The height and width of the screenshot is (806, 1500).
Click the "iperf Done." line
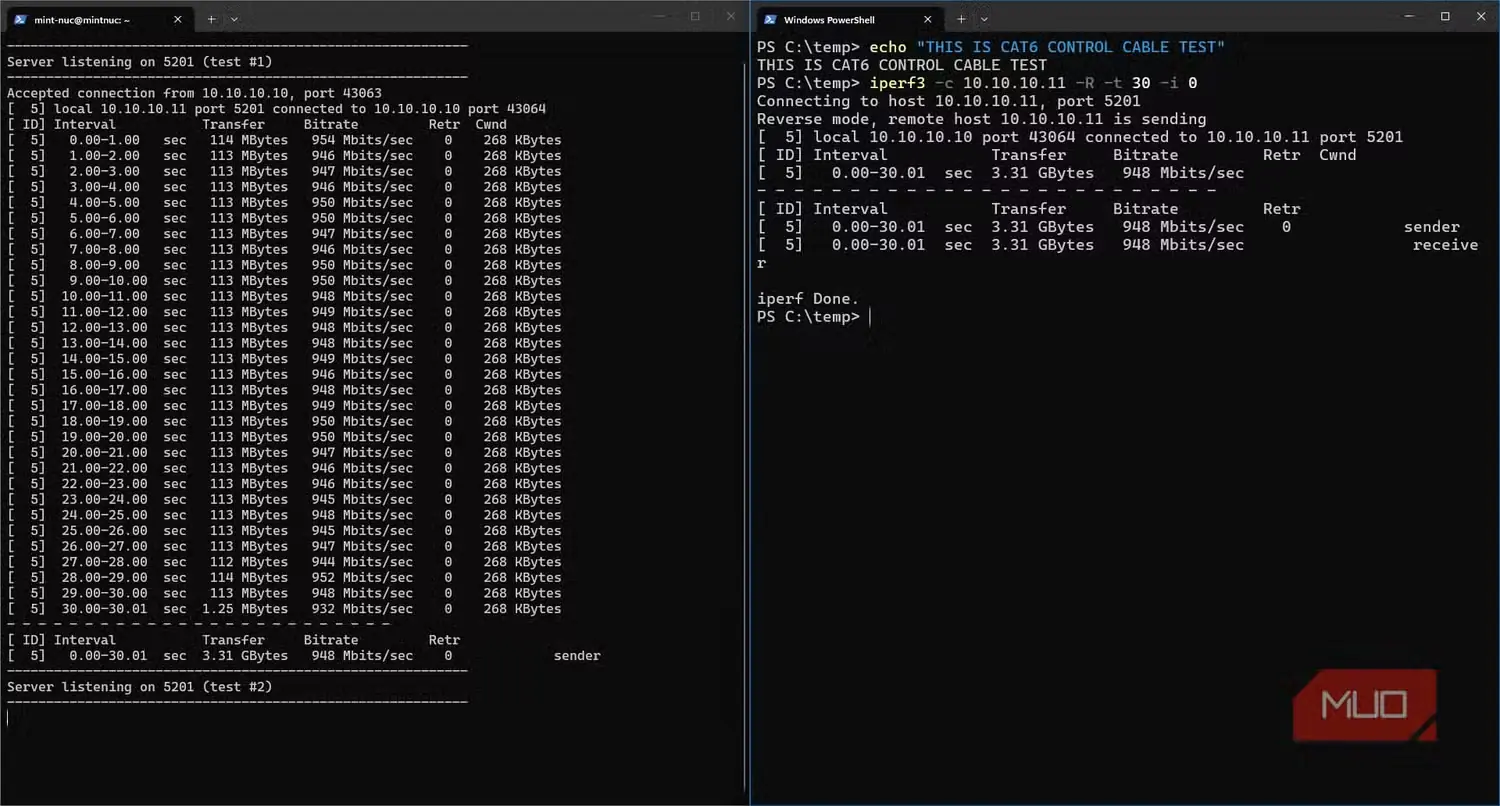[x=807, y=299]
